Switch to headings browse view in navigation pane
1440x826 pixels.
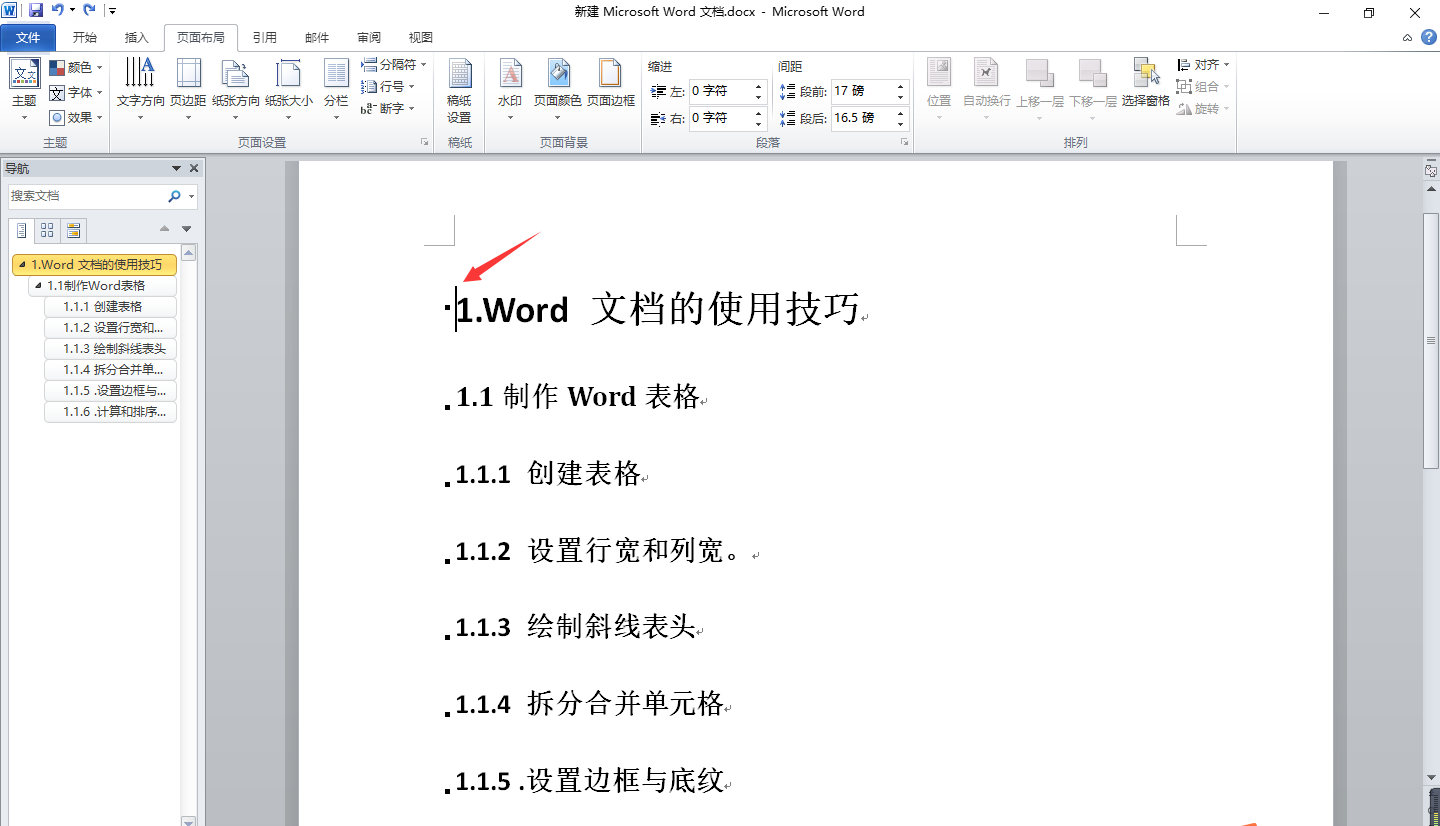(x=22, y=231)
